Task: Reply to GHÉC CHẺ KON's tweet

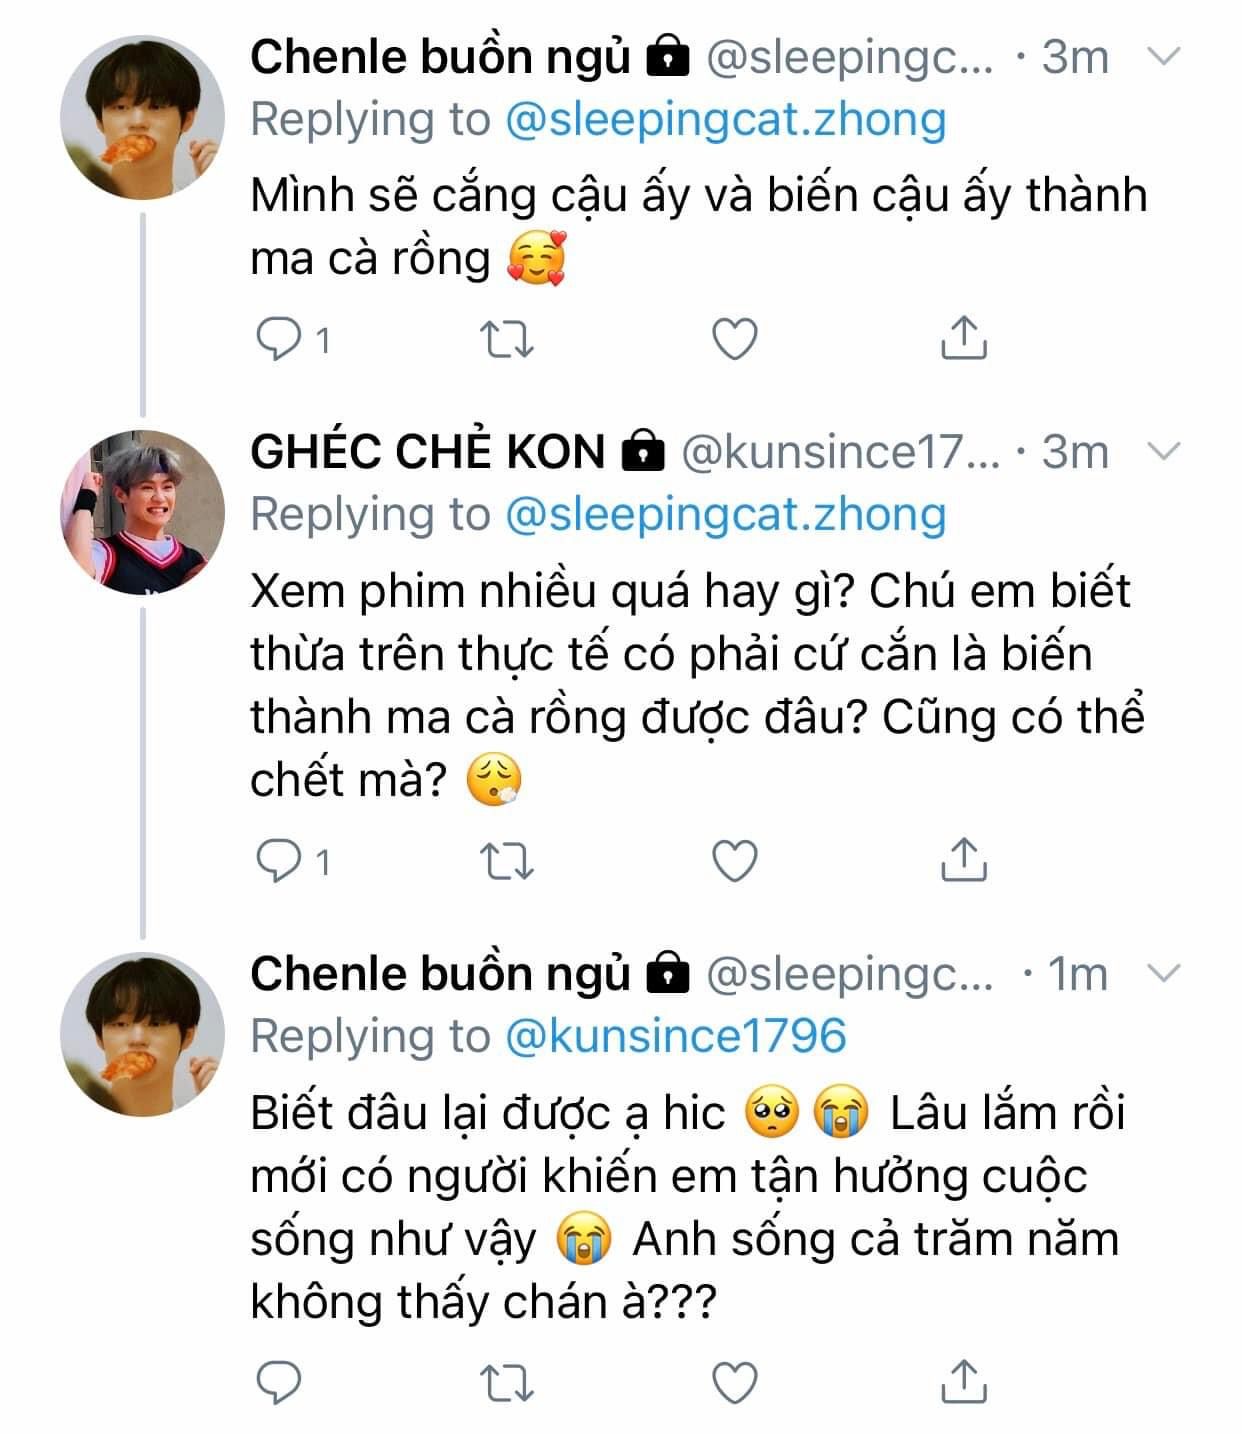Action: 279,861
